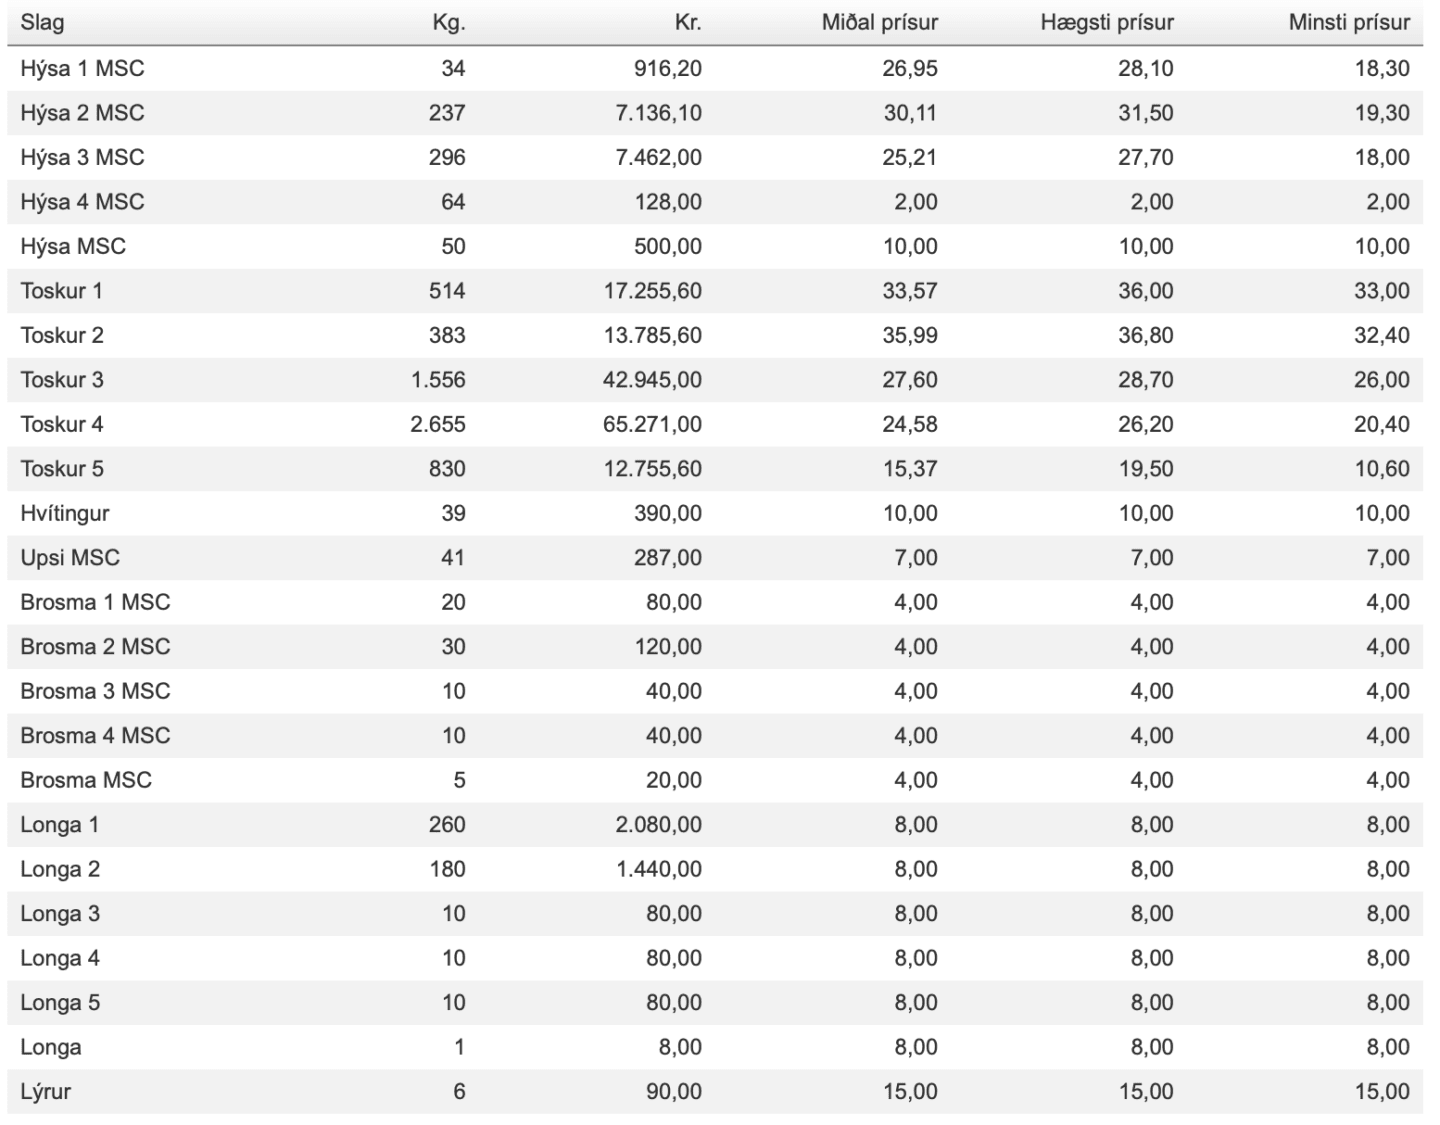The height and width of the screenshot is (1125, 1440).
Task: Select the Hýsa 1 MSC row
Action: tap(715, 68)
